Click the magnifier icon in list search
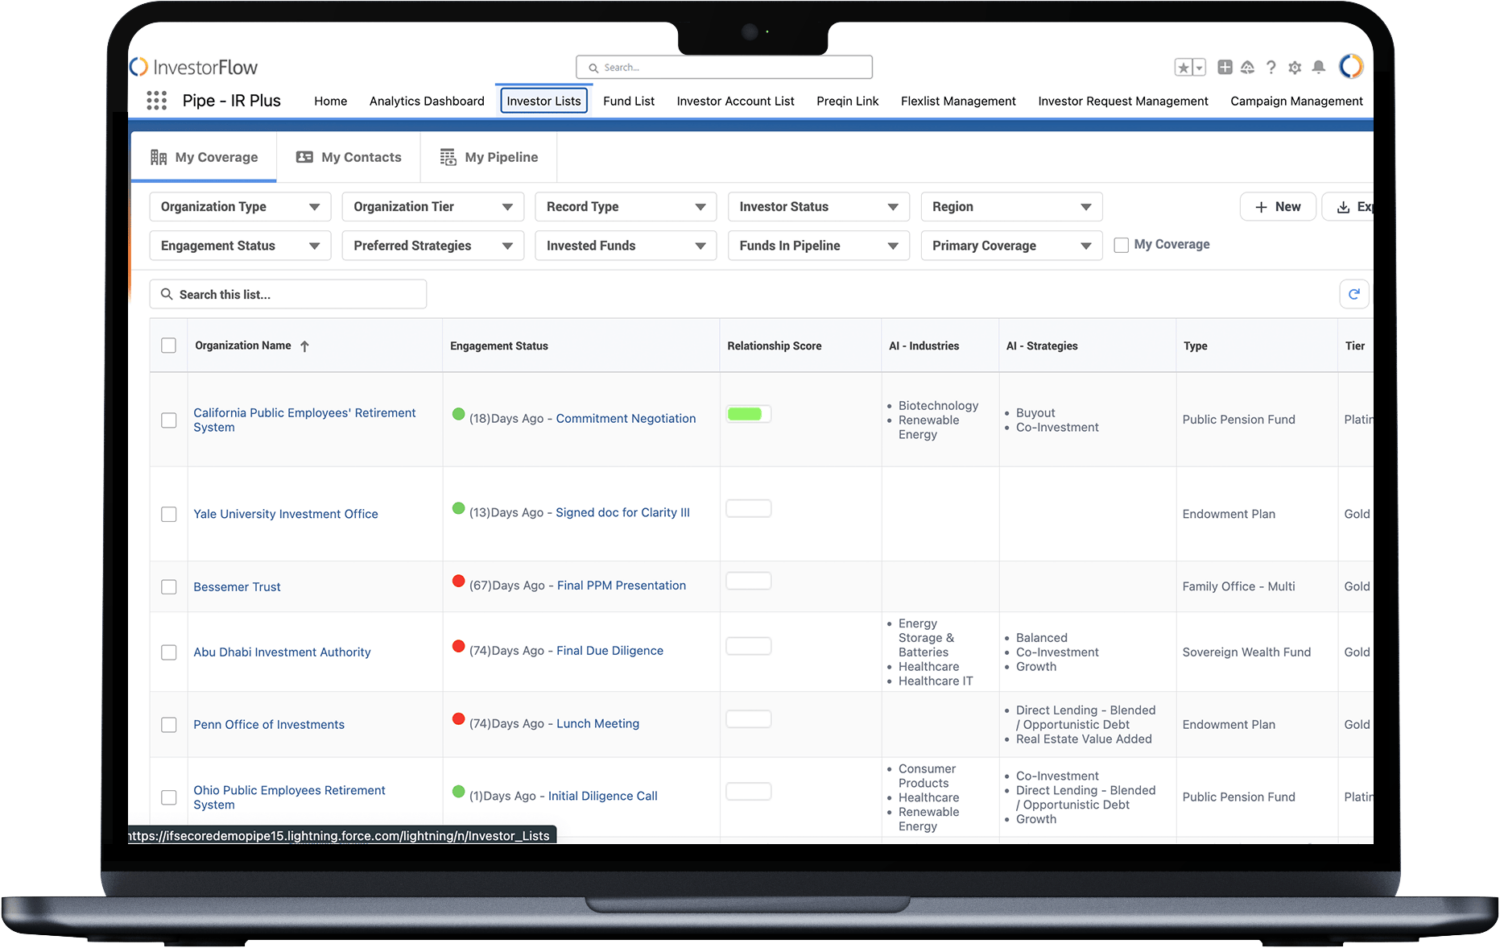 (167, 294)
